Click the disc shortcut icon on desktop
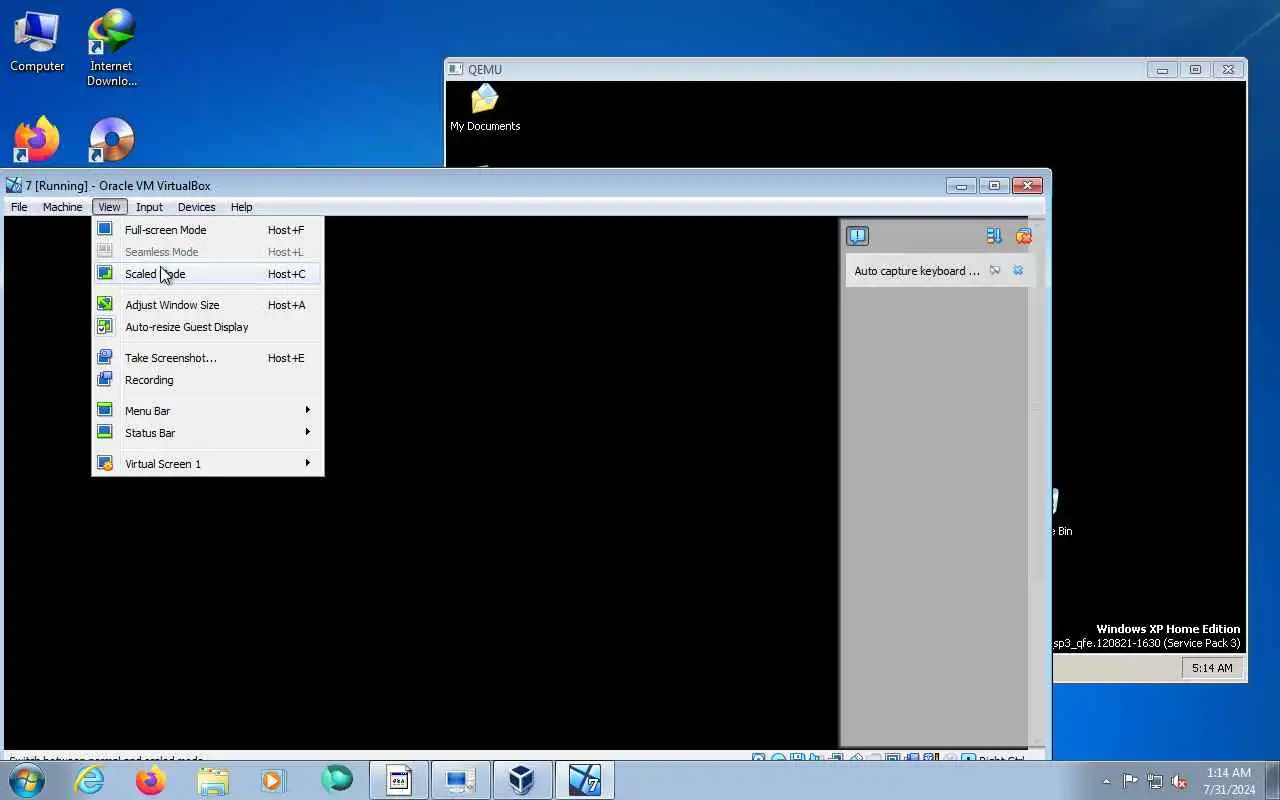Viewport: 1280px width, 800px height. point(111,139)
